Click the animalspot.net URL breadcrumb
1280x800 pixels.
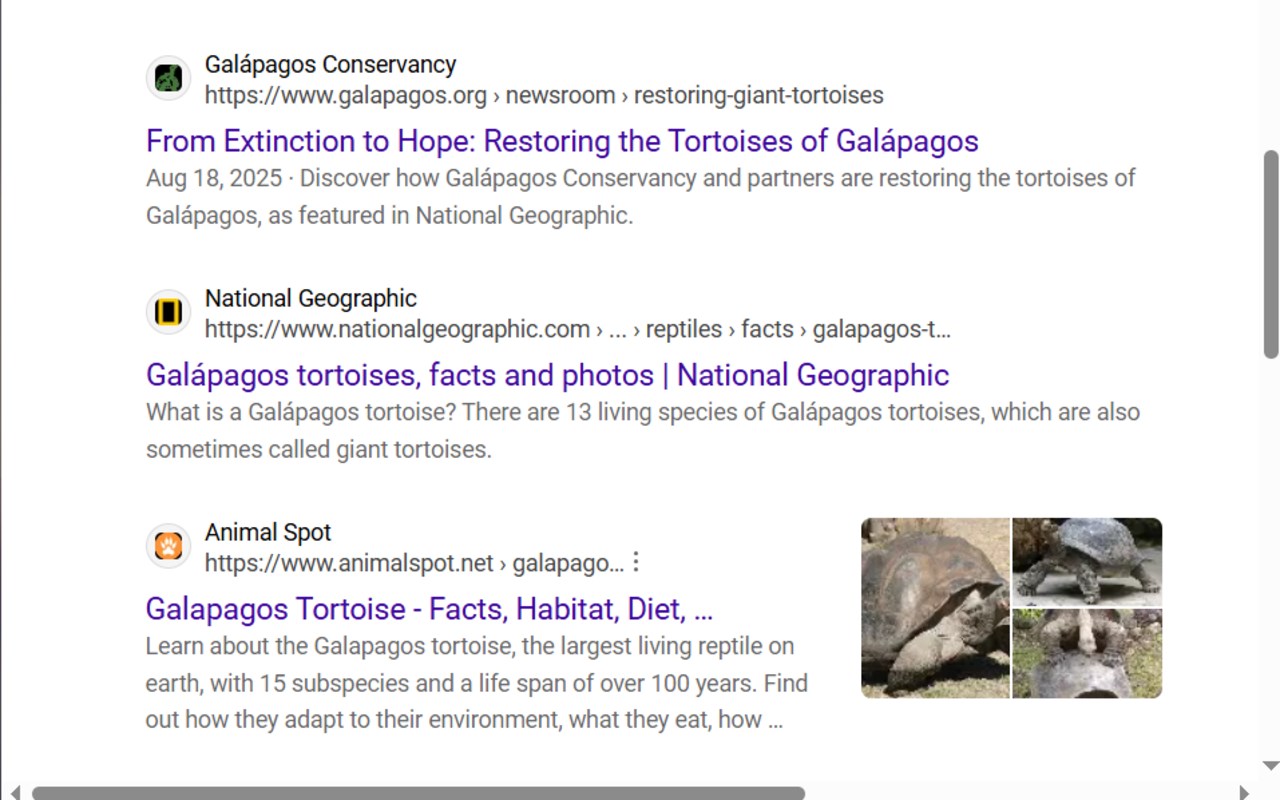(413, 564)
